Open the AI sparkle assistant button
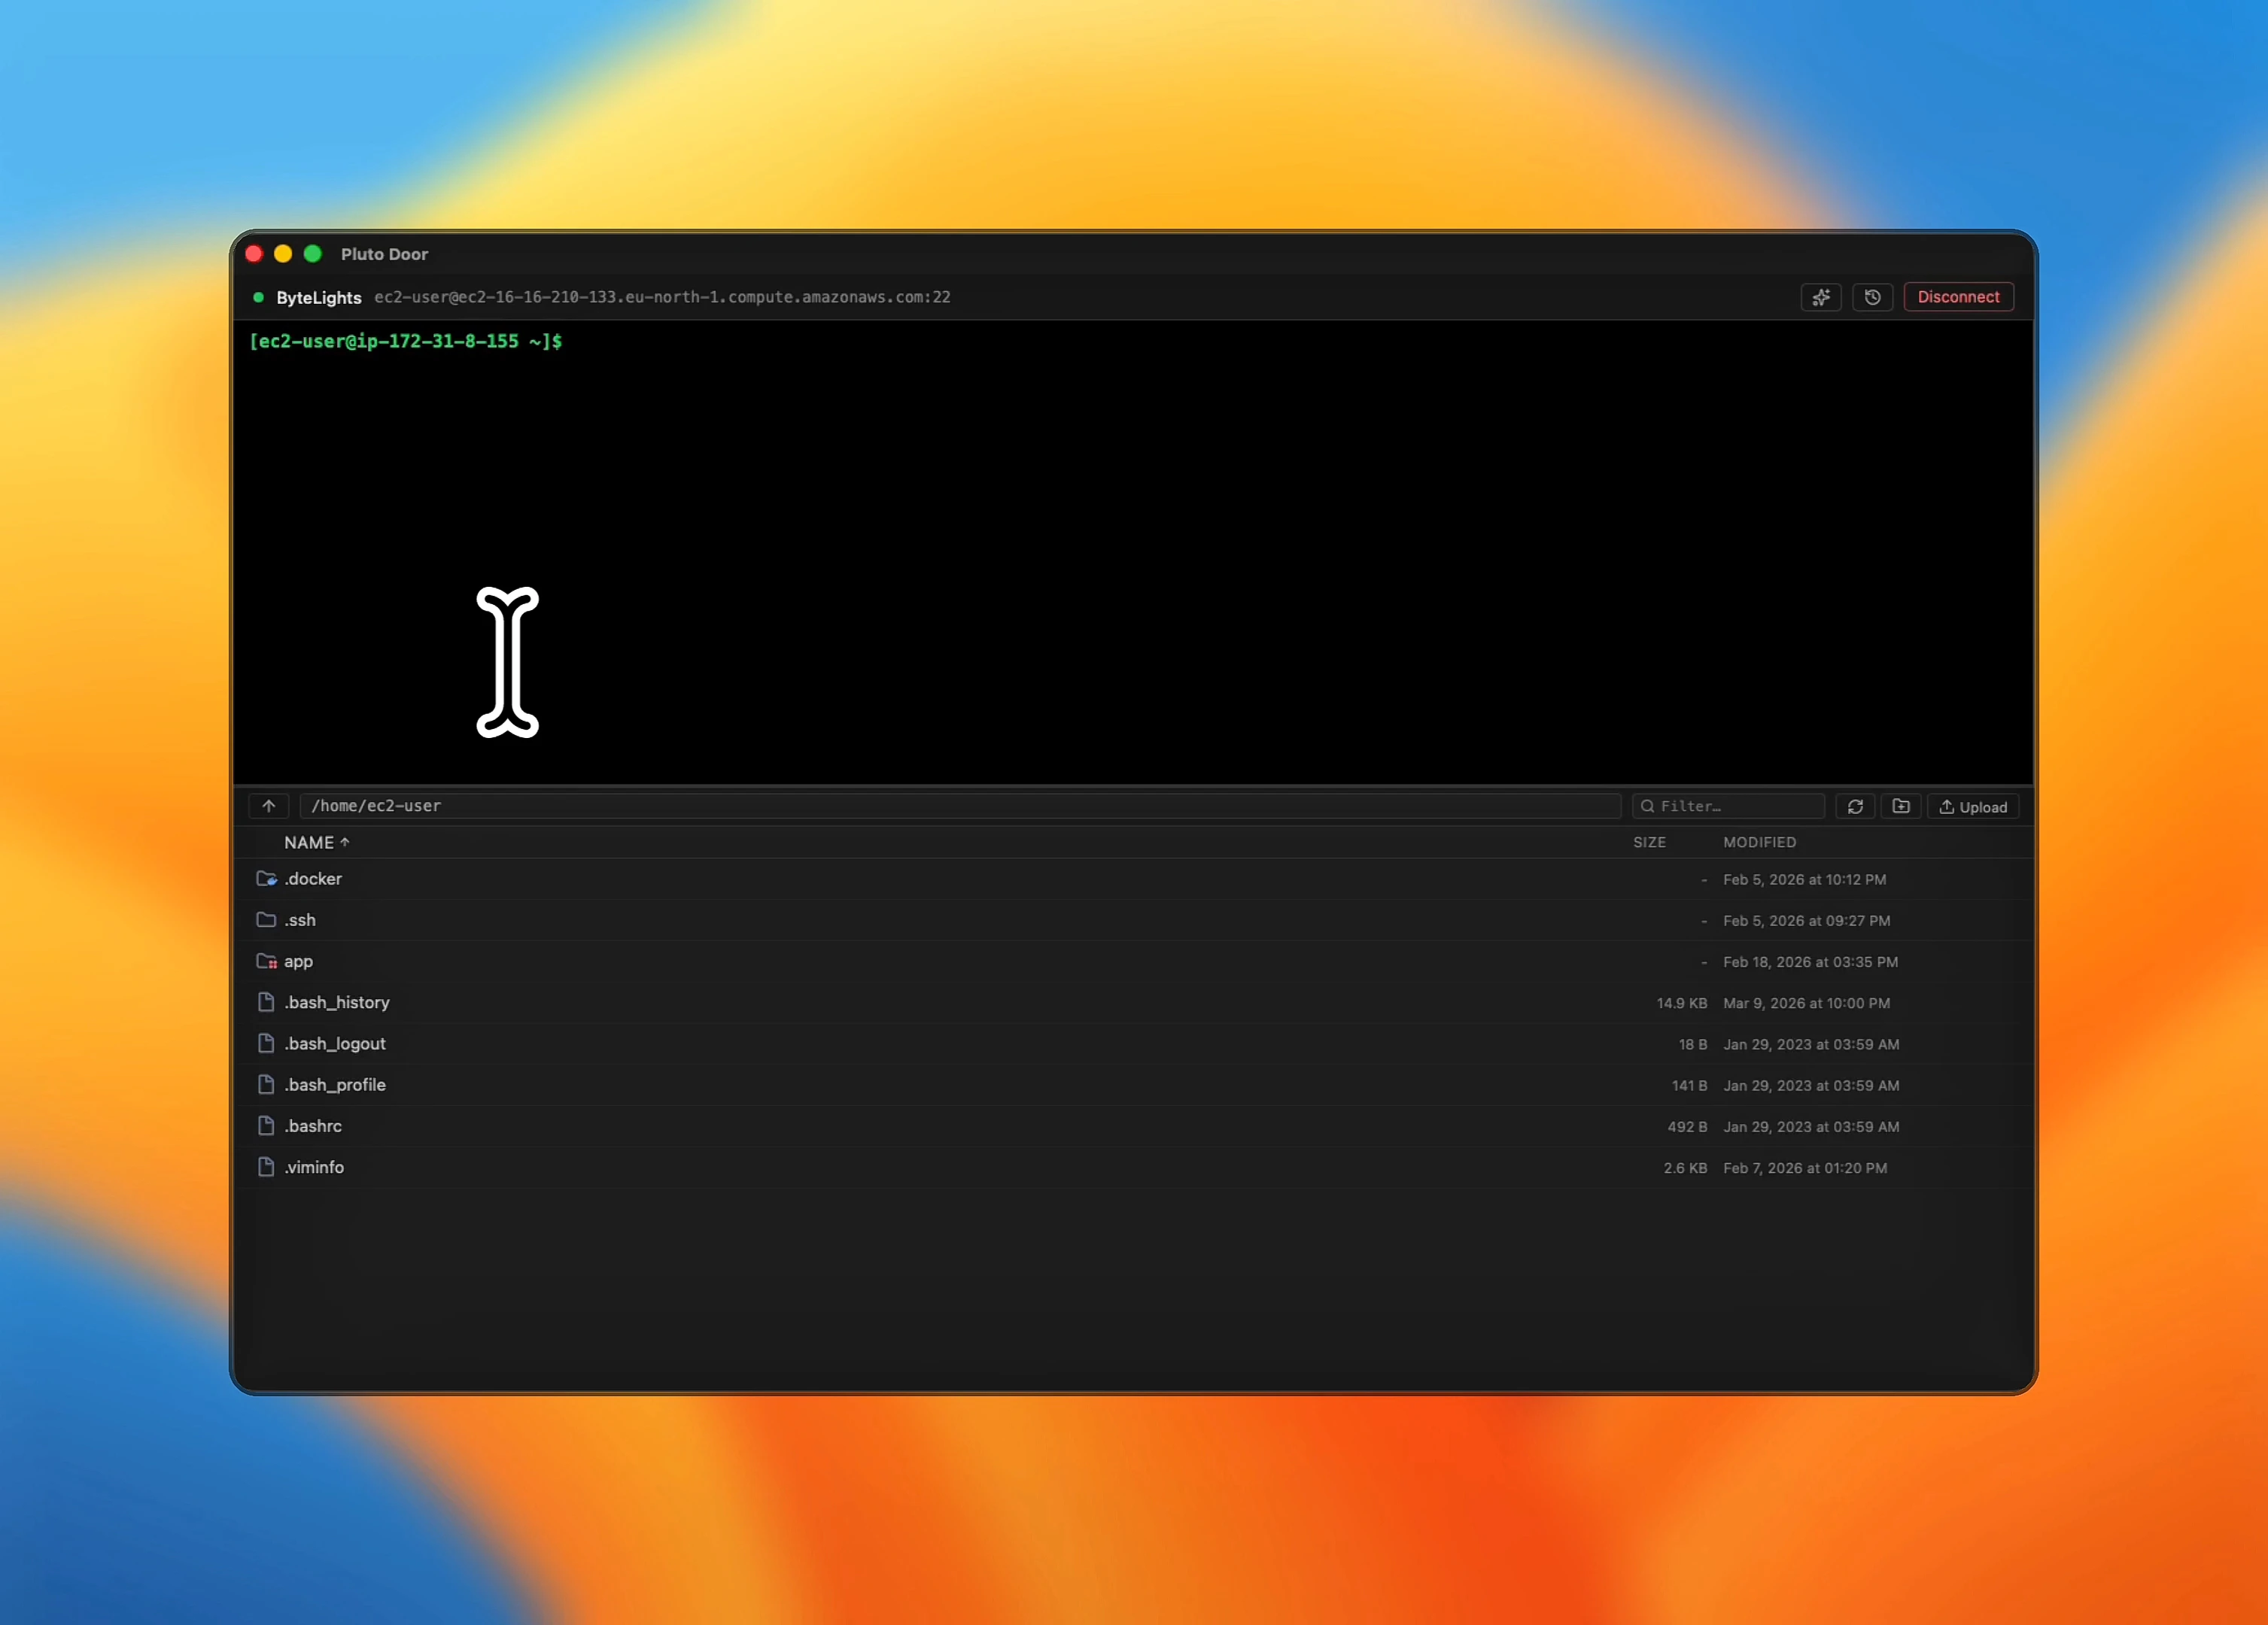The width and height of the screenshot is (2268, 1625). (x=1820, y=297)
